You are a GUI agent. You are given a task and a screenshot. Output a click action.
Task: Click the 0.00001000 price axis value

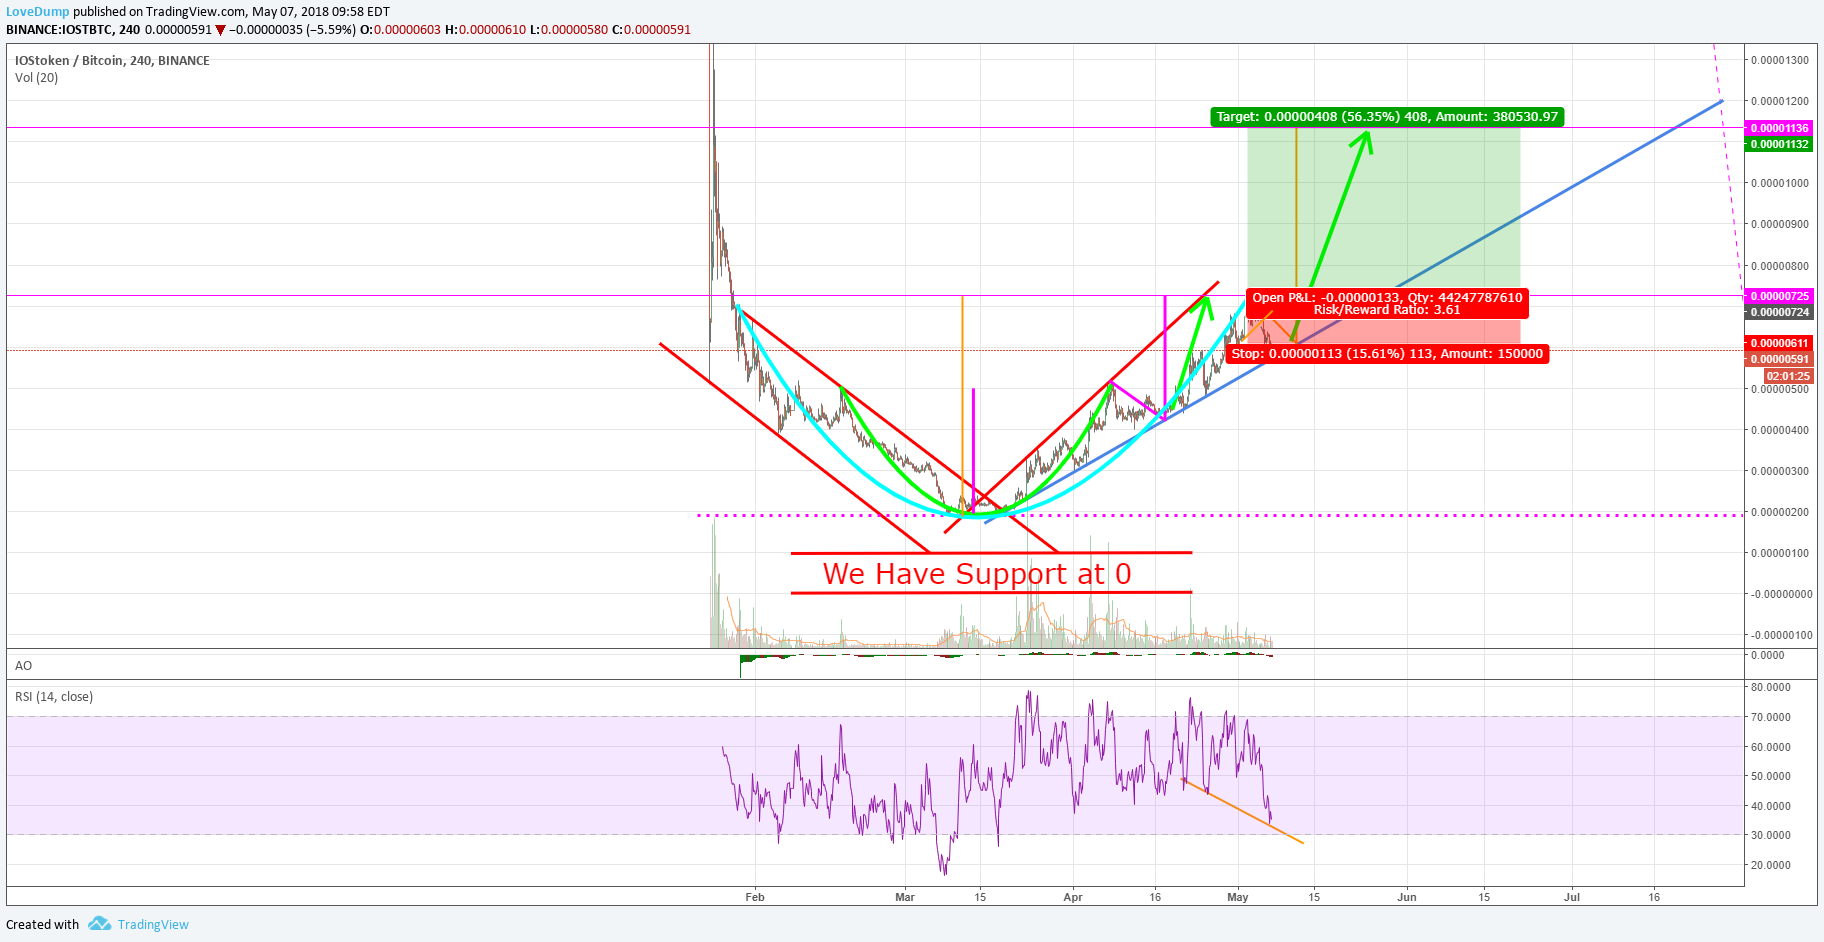[1779, 183]
